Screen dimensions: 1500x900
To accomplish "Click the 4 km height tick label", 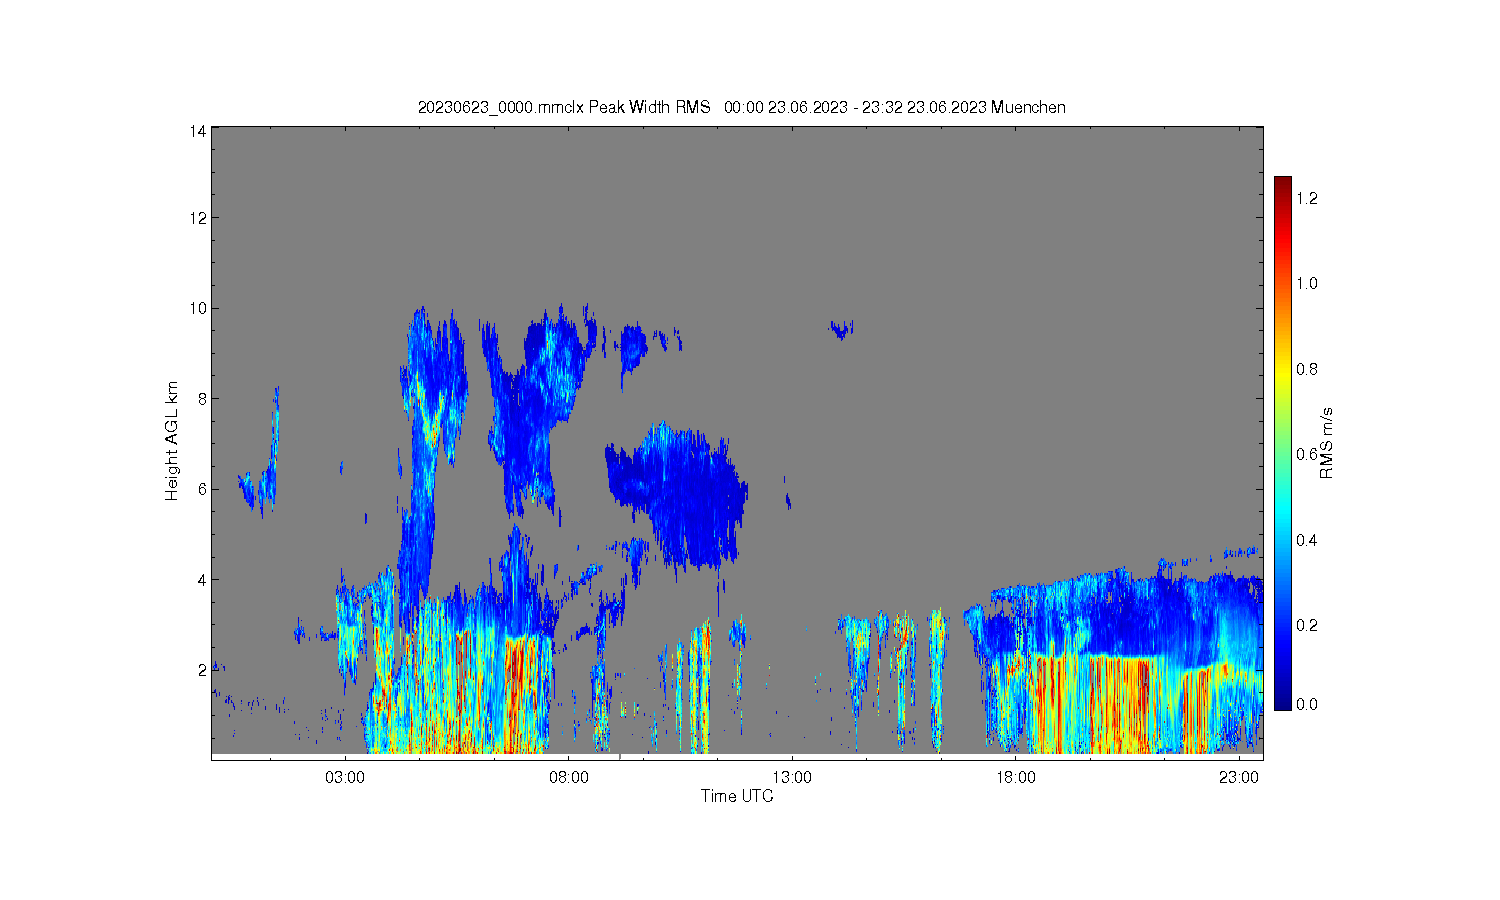I will pyautogui.click(x=203, y=579).
